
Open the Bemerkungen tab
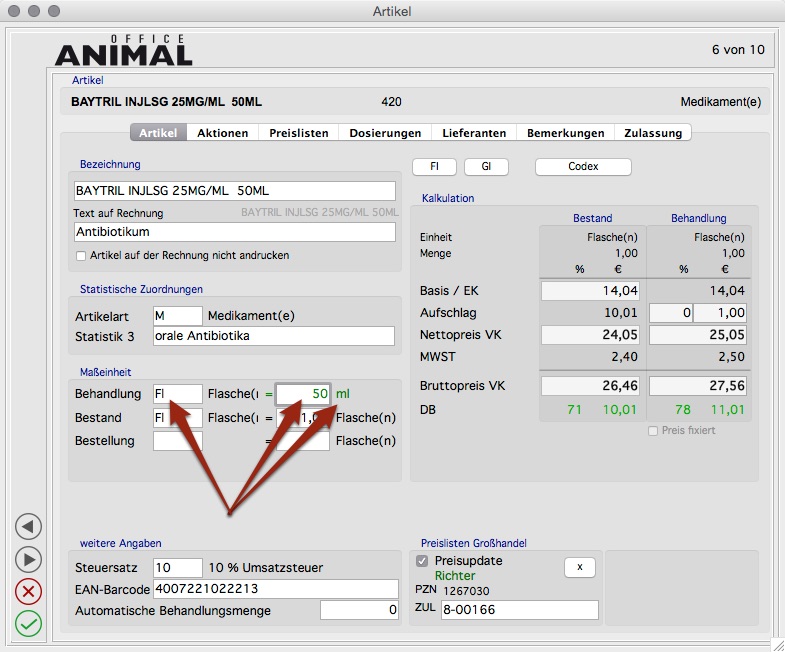565,133
